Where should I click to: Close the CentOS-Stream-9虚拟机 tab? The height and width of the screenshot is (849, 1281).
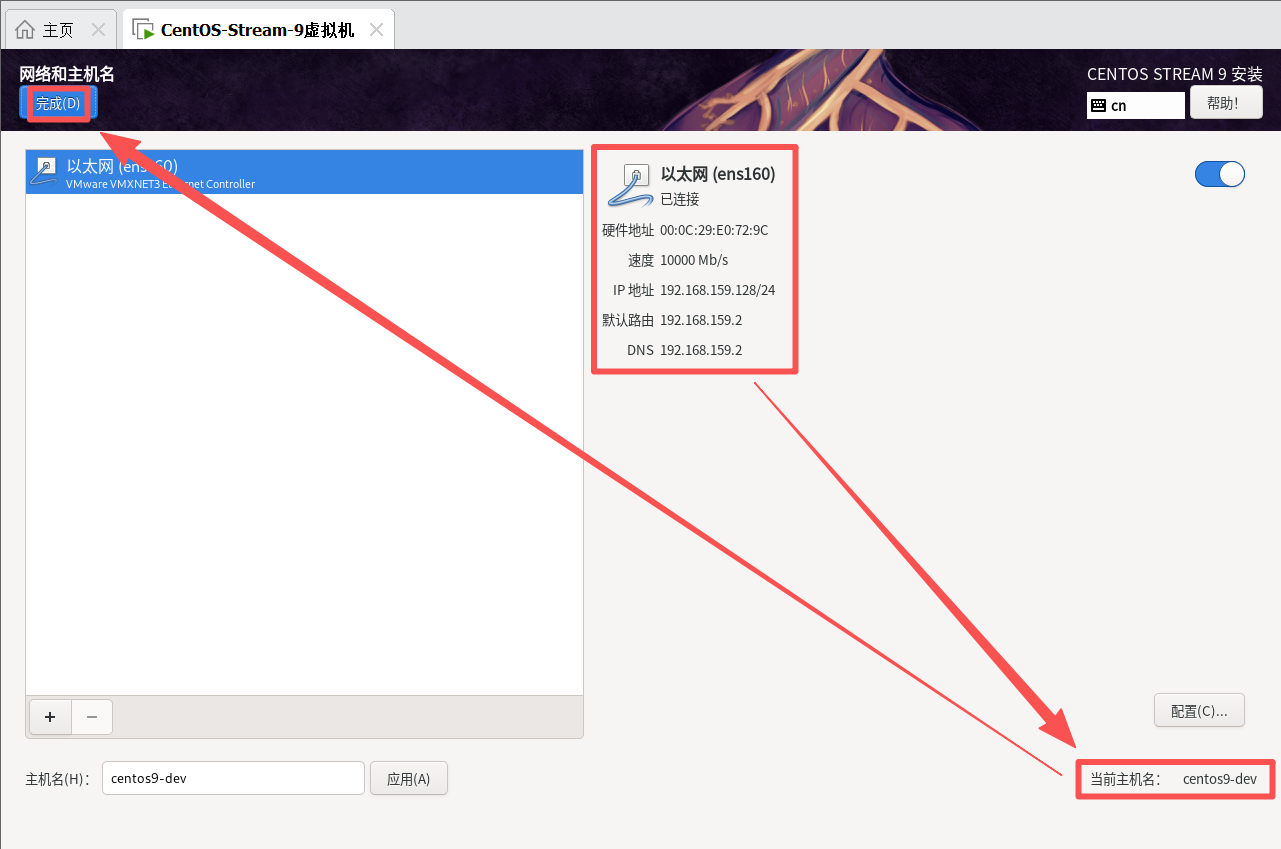tap(376, 29)
